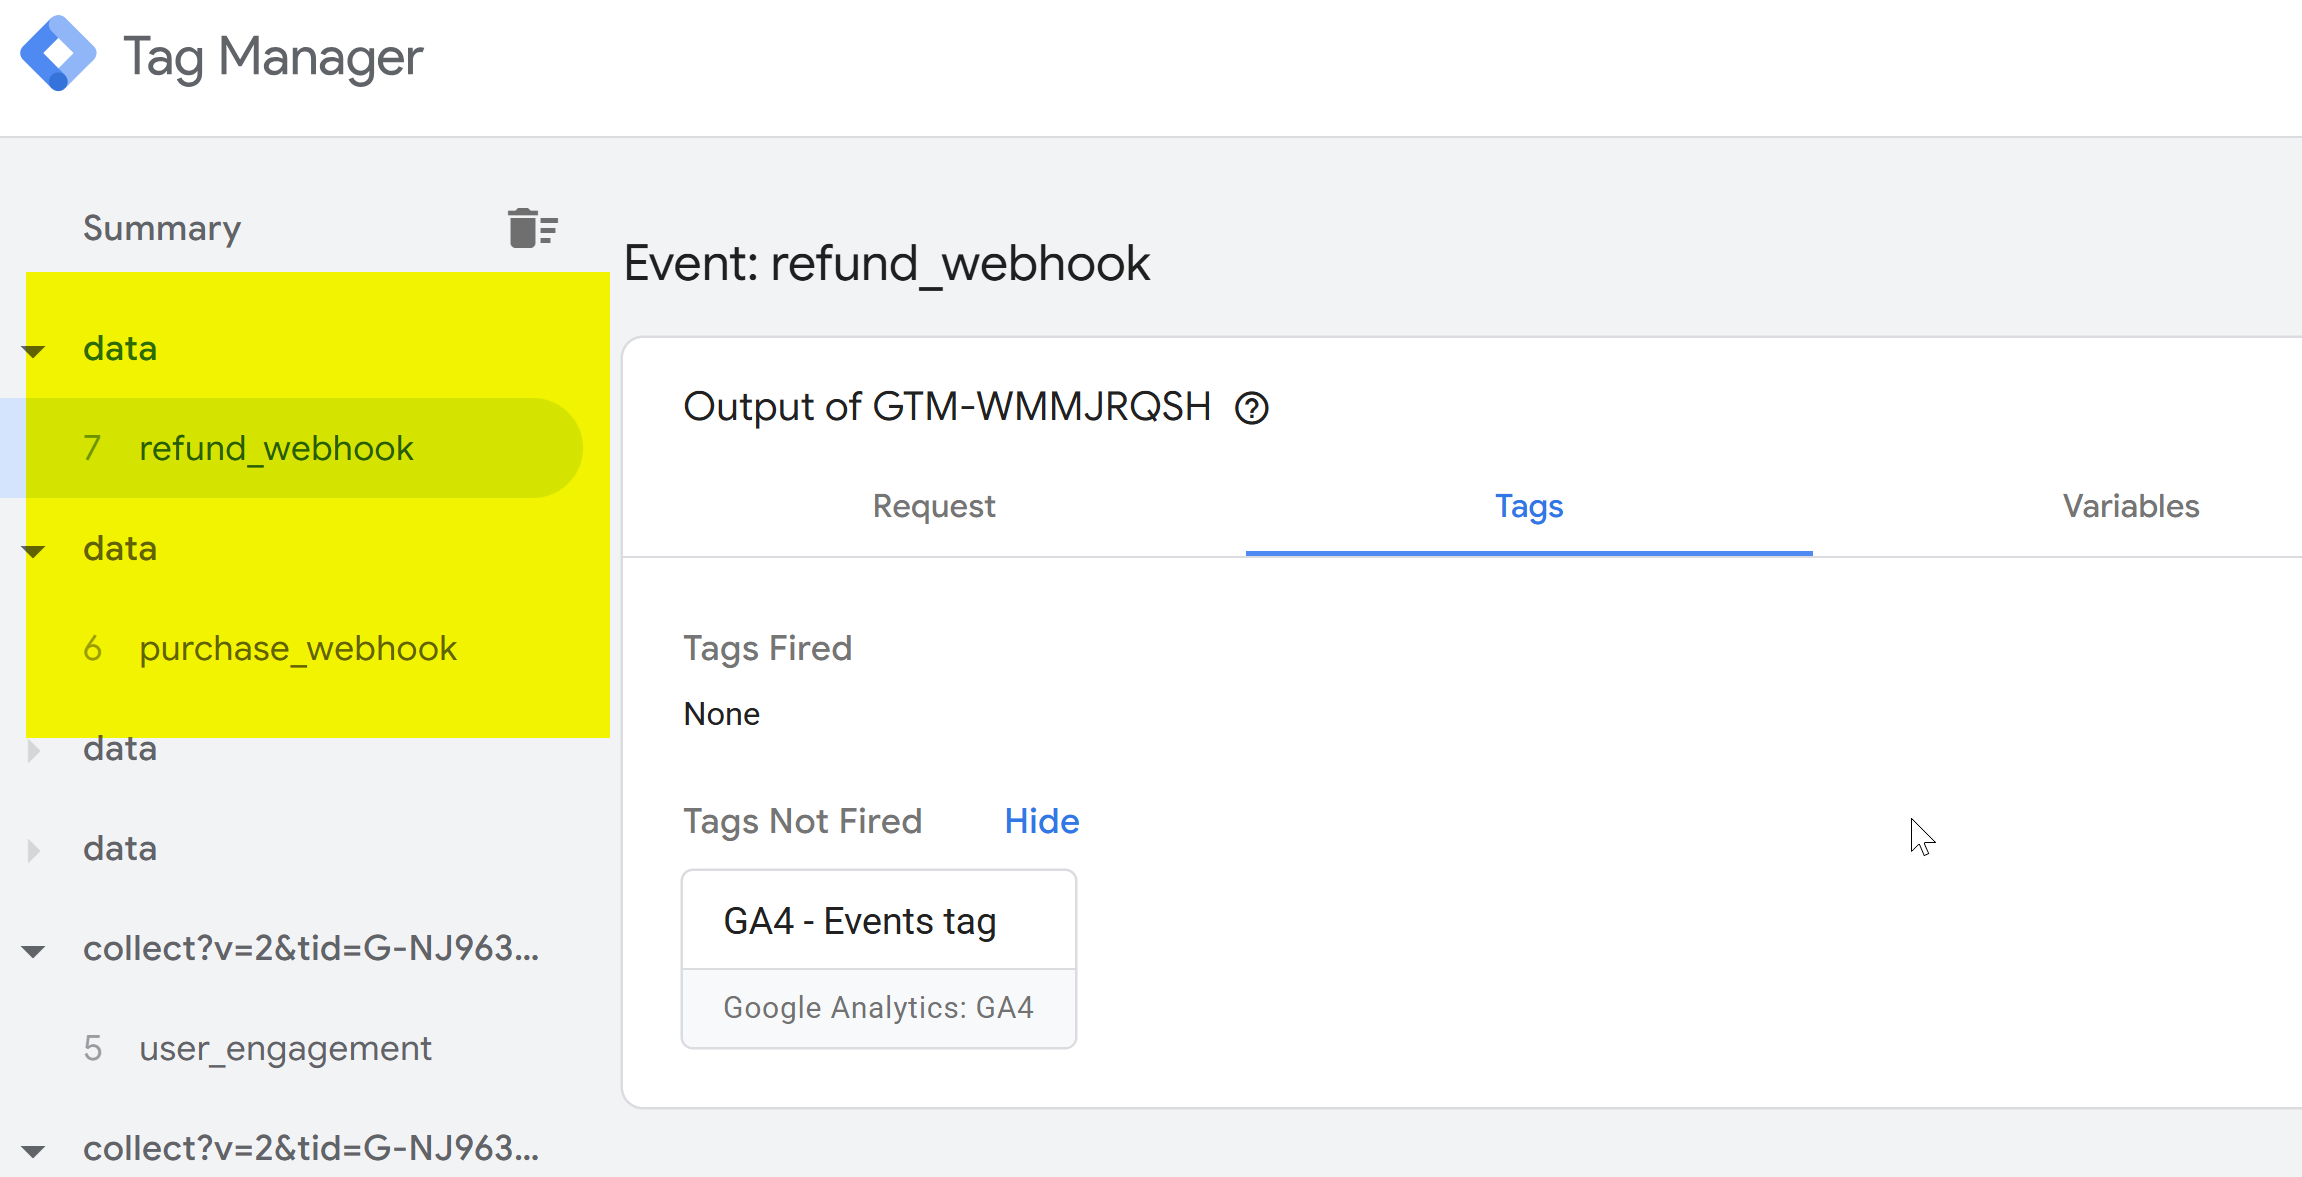Click the Tag Manager title text
The height and width of the screenshot is (1177, 2302).
click(273, 57)
